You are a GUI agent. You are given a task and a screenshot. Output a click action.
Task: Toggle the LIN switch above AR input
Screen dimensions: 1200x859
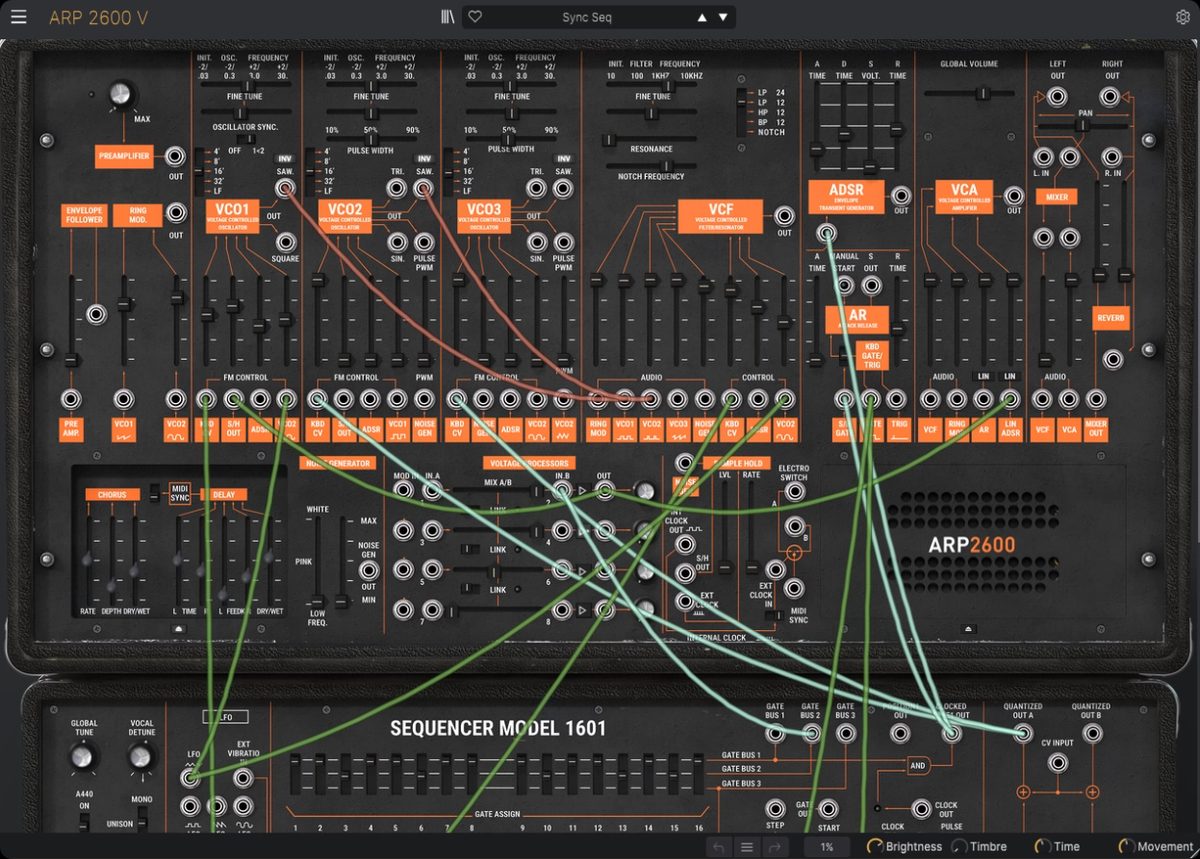click(983, 376)
